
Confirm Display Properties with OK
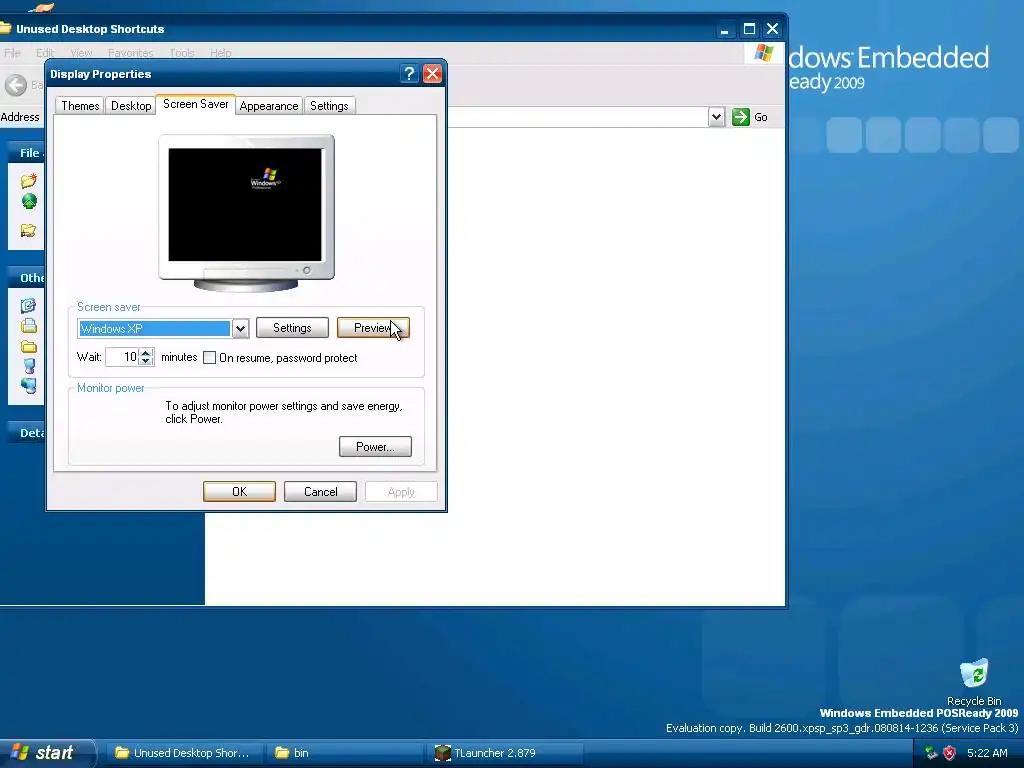tap(239, 492)
